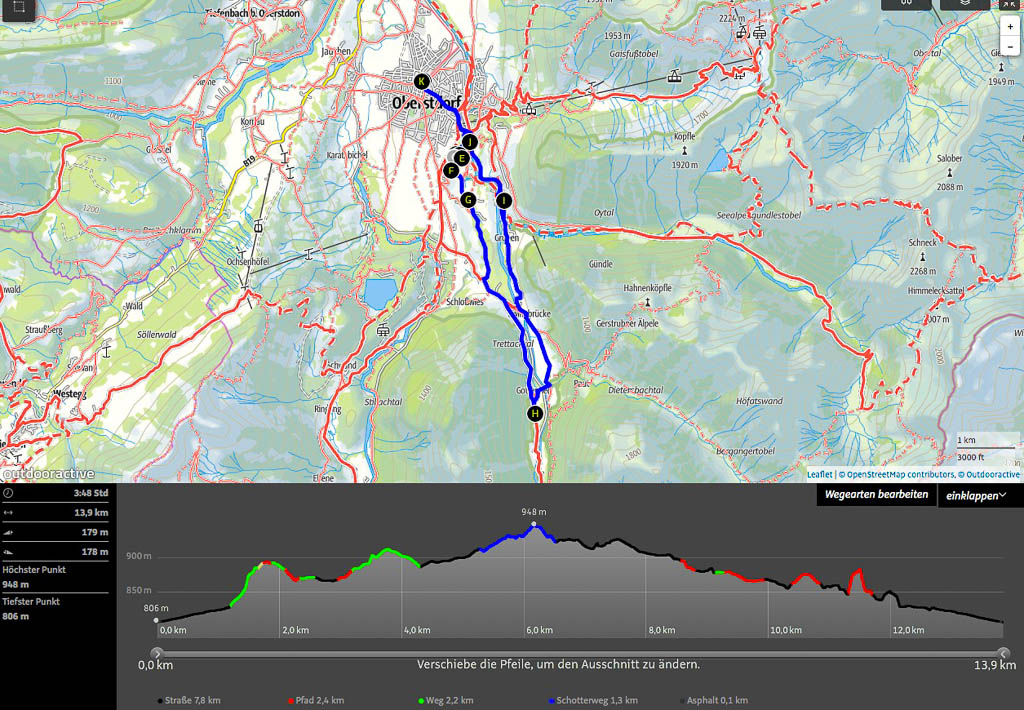Click the 948 m peak point in profile
This screenshot has width=1024, height=710.
click(534, 524)
